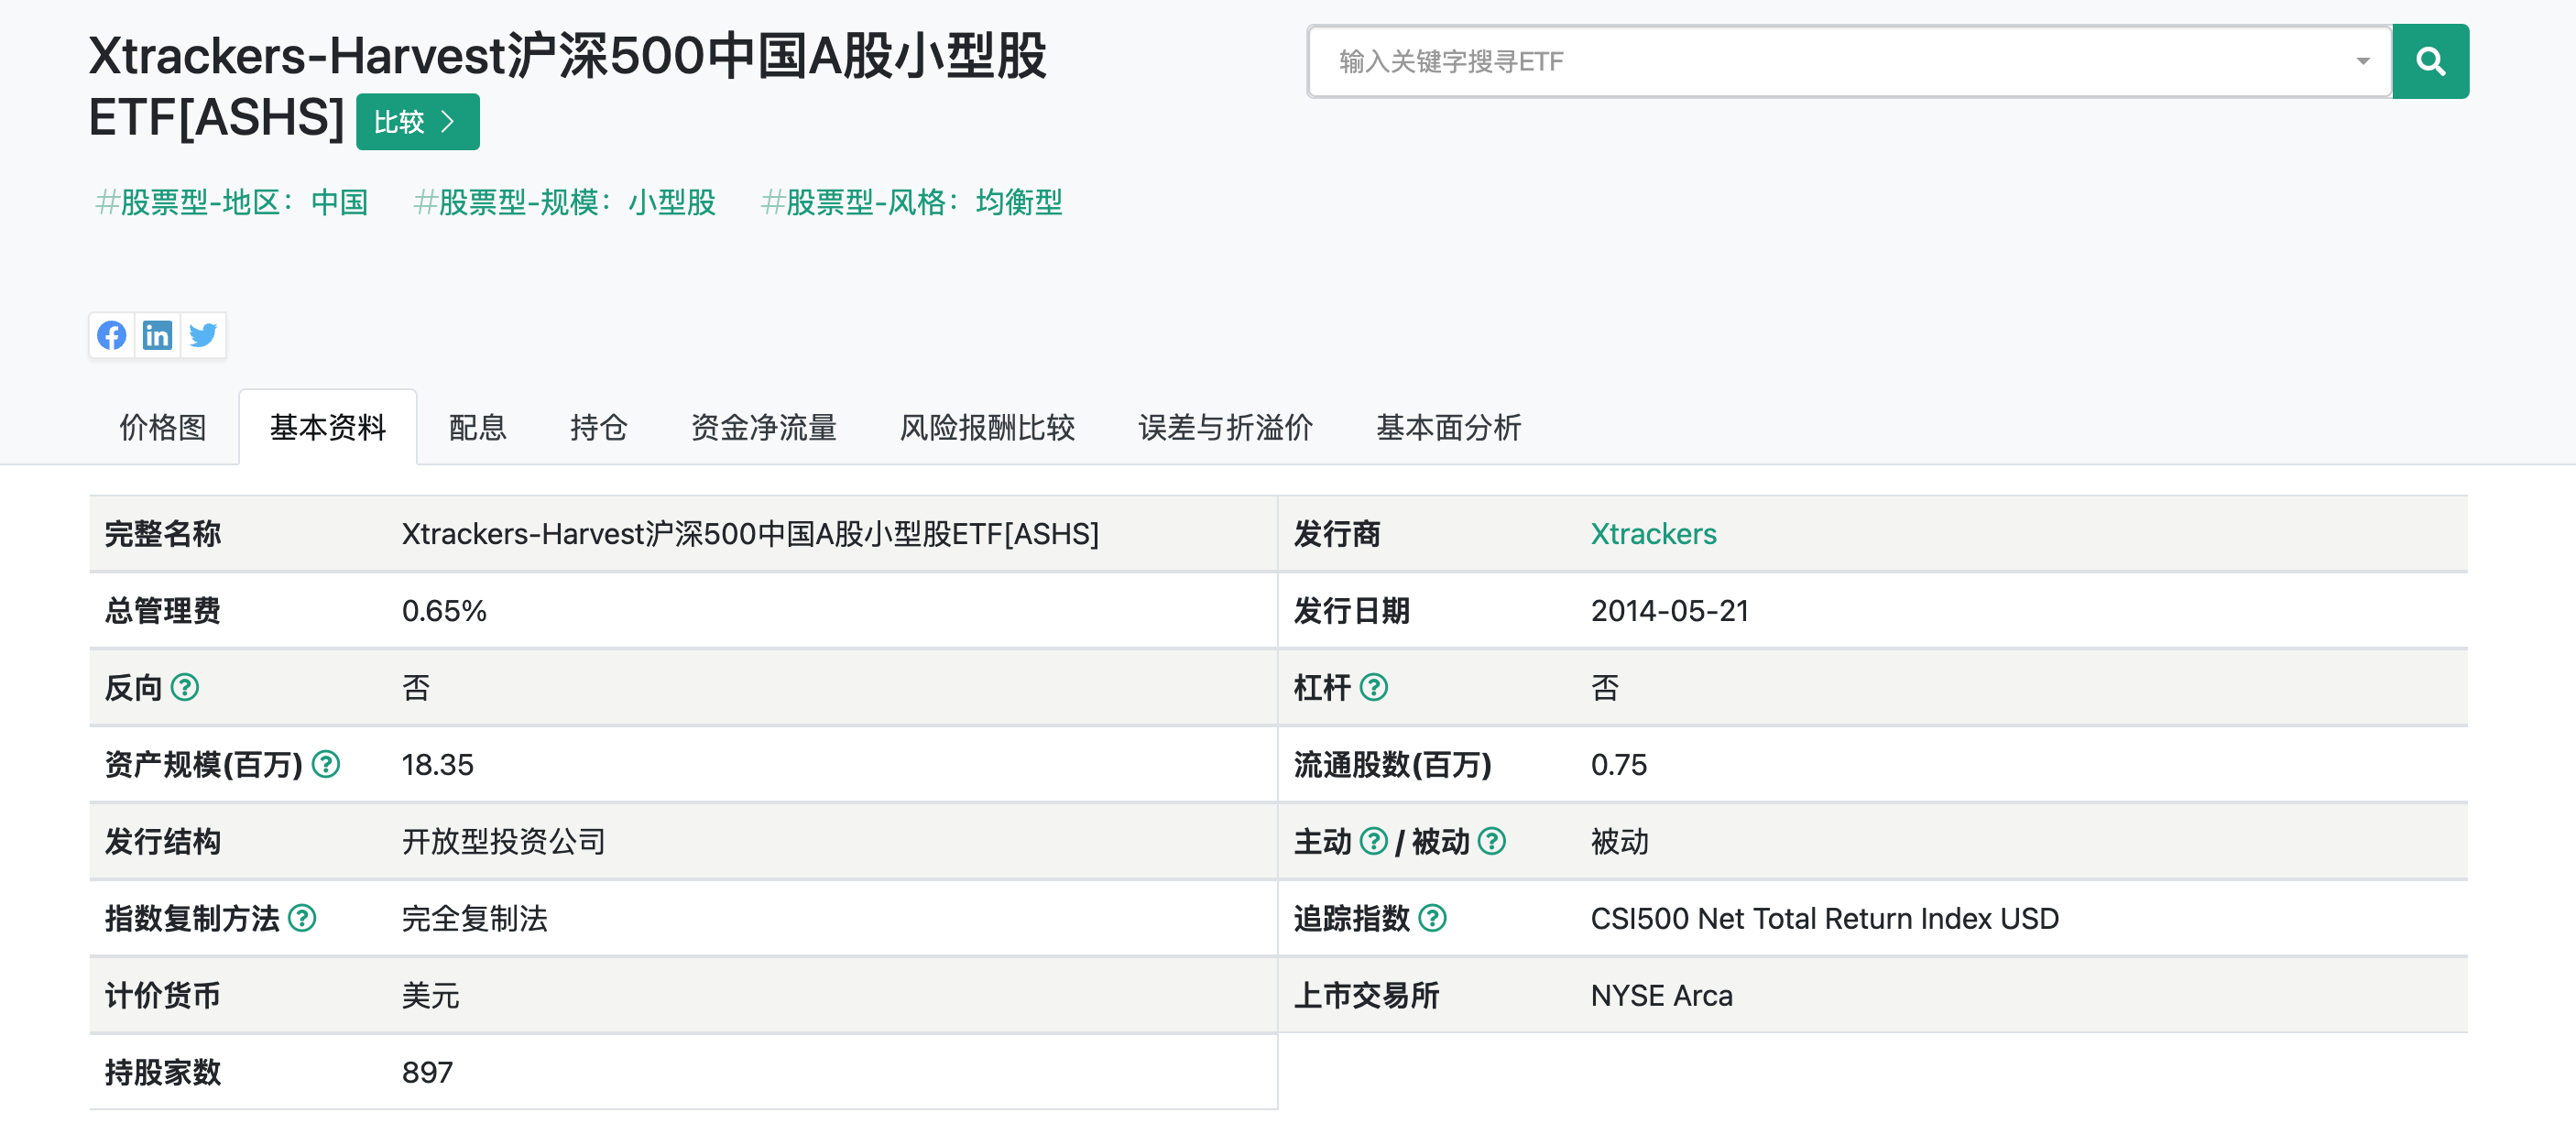Share the page via the LinkedIn icon
Viewport: 2576px width, 1145px height.
157,336
